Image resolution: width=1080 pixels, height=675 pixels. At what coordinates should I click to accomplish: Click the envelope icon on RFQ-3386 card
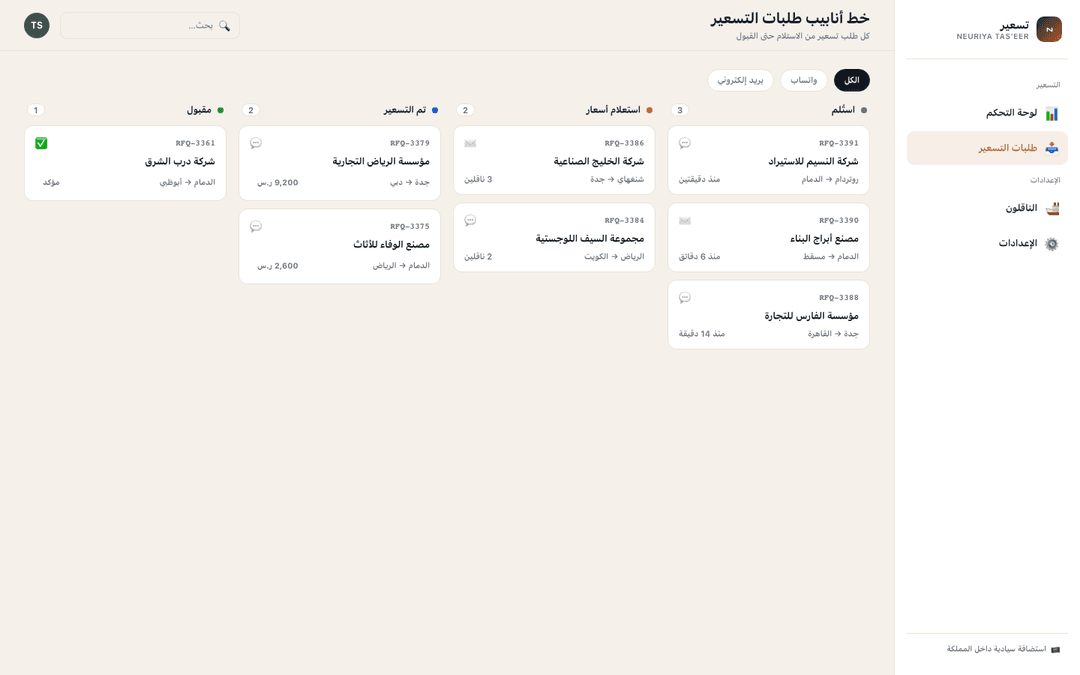(470, 143)
